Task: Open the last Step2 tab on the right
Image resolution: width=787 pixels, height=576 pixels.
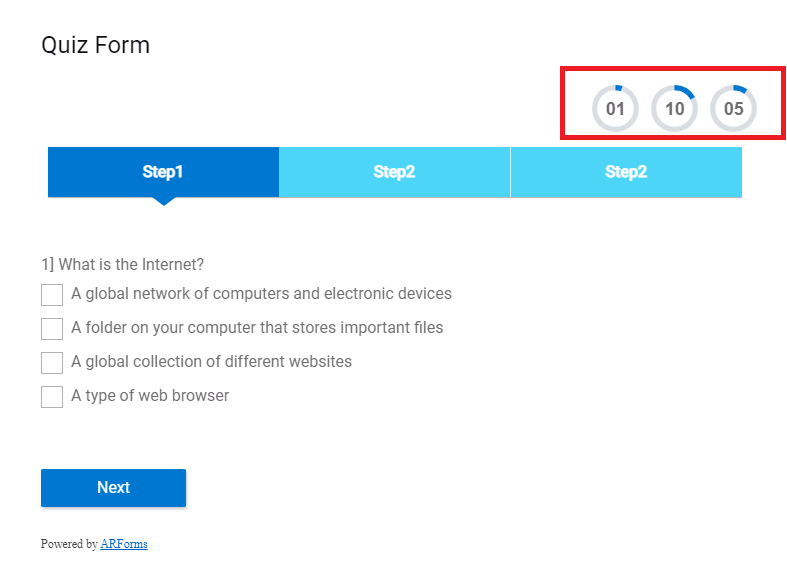Action: [x=626, y=172]
